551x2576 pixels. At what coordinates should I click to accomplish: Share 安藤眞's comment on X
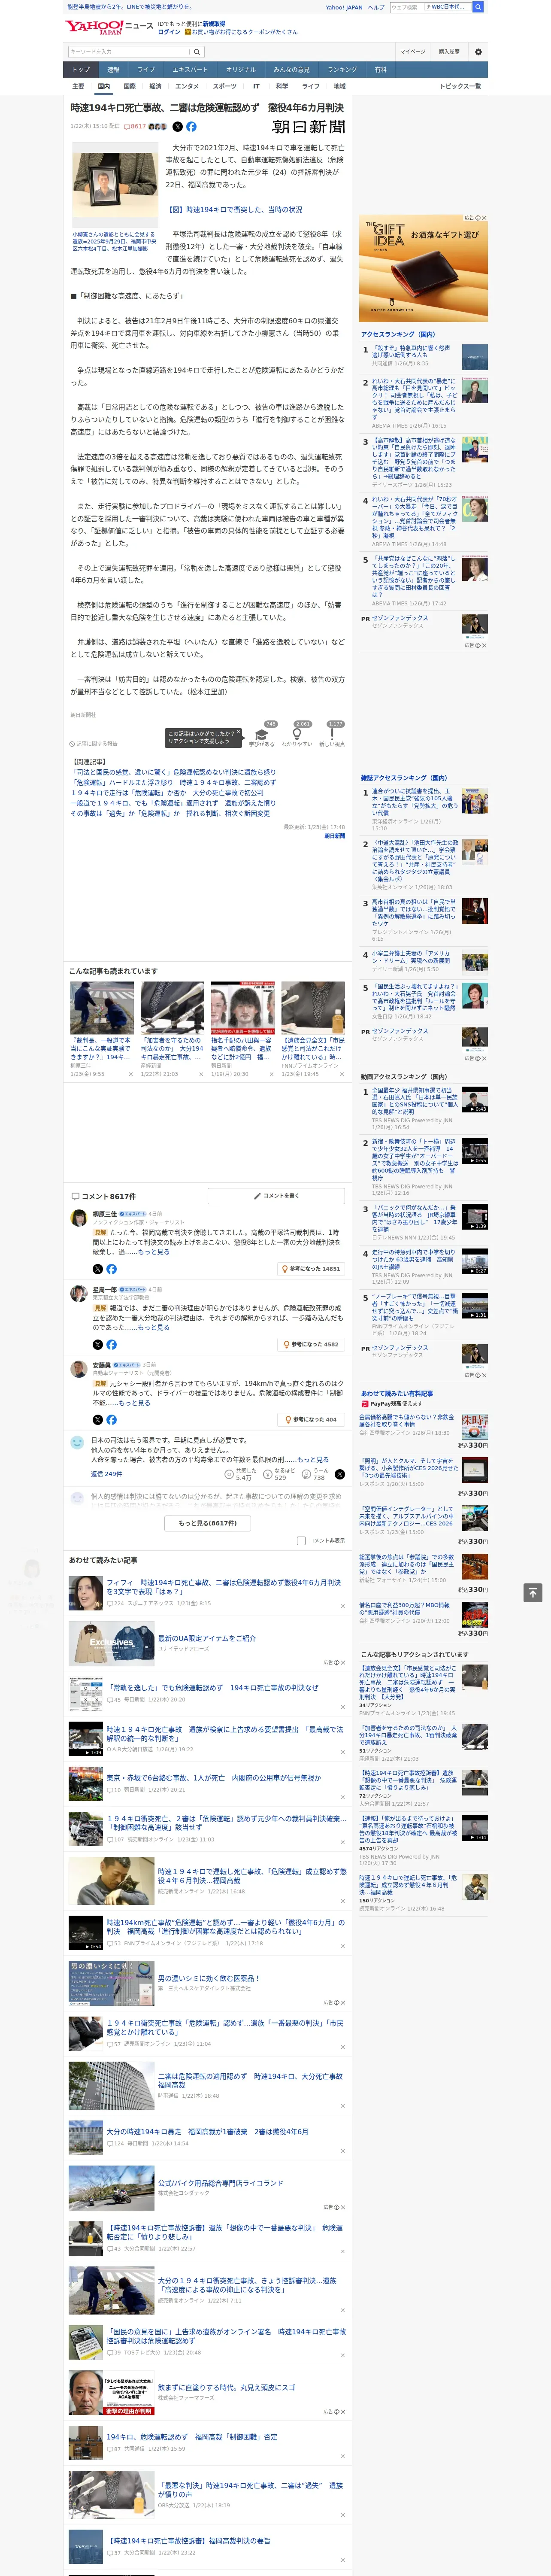pyautogui.click(x=98, y=1419)
